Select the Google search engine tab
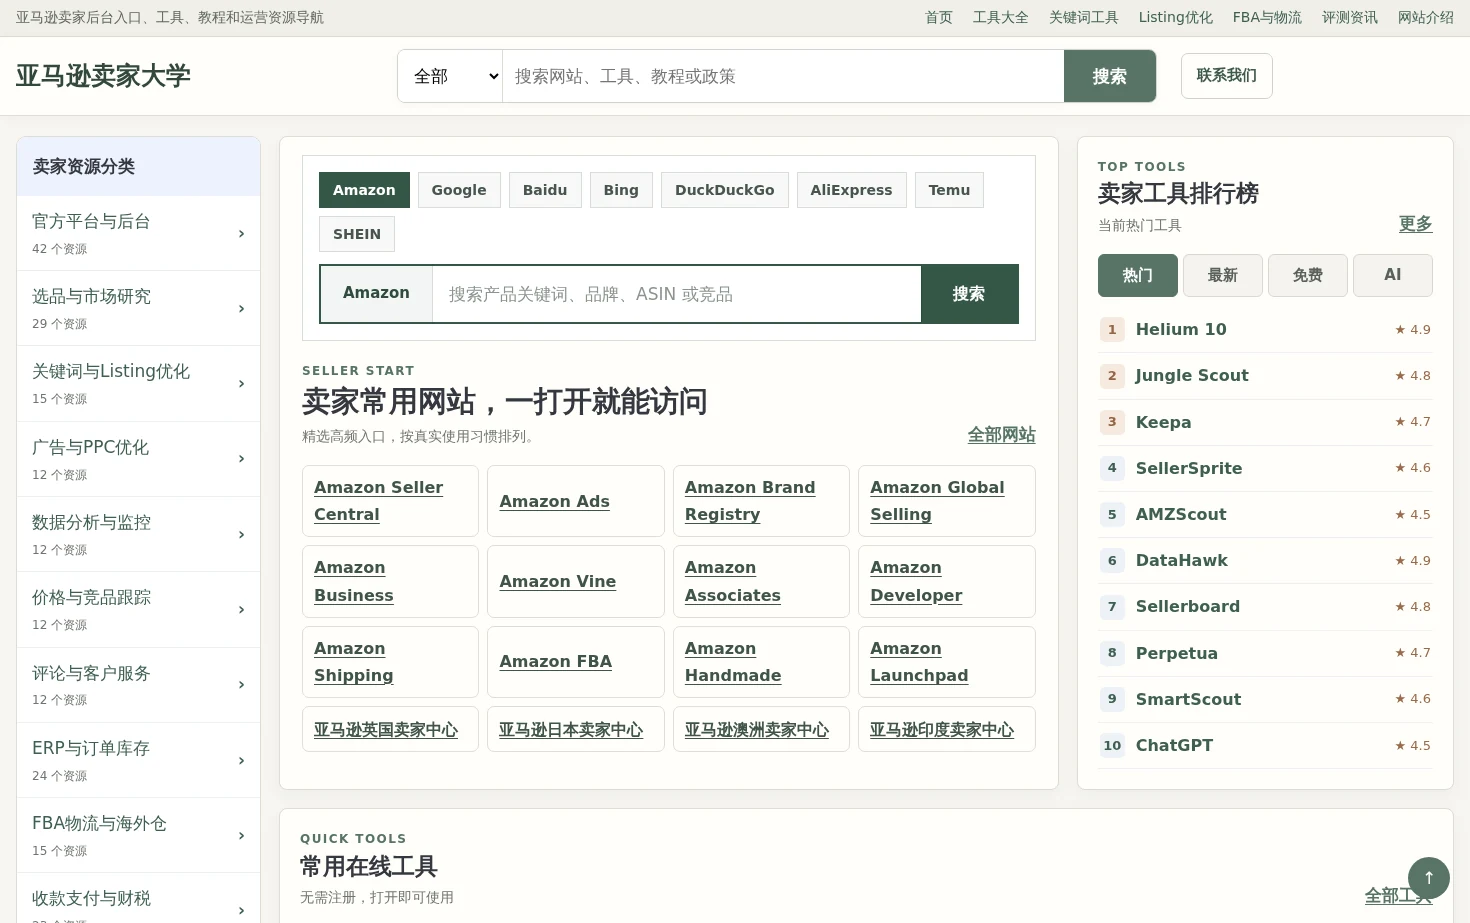 459,190
